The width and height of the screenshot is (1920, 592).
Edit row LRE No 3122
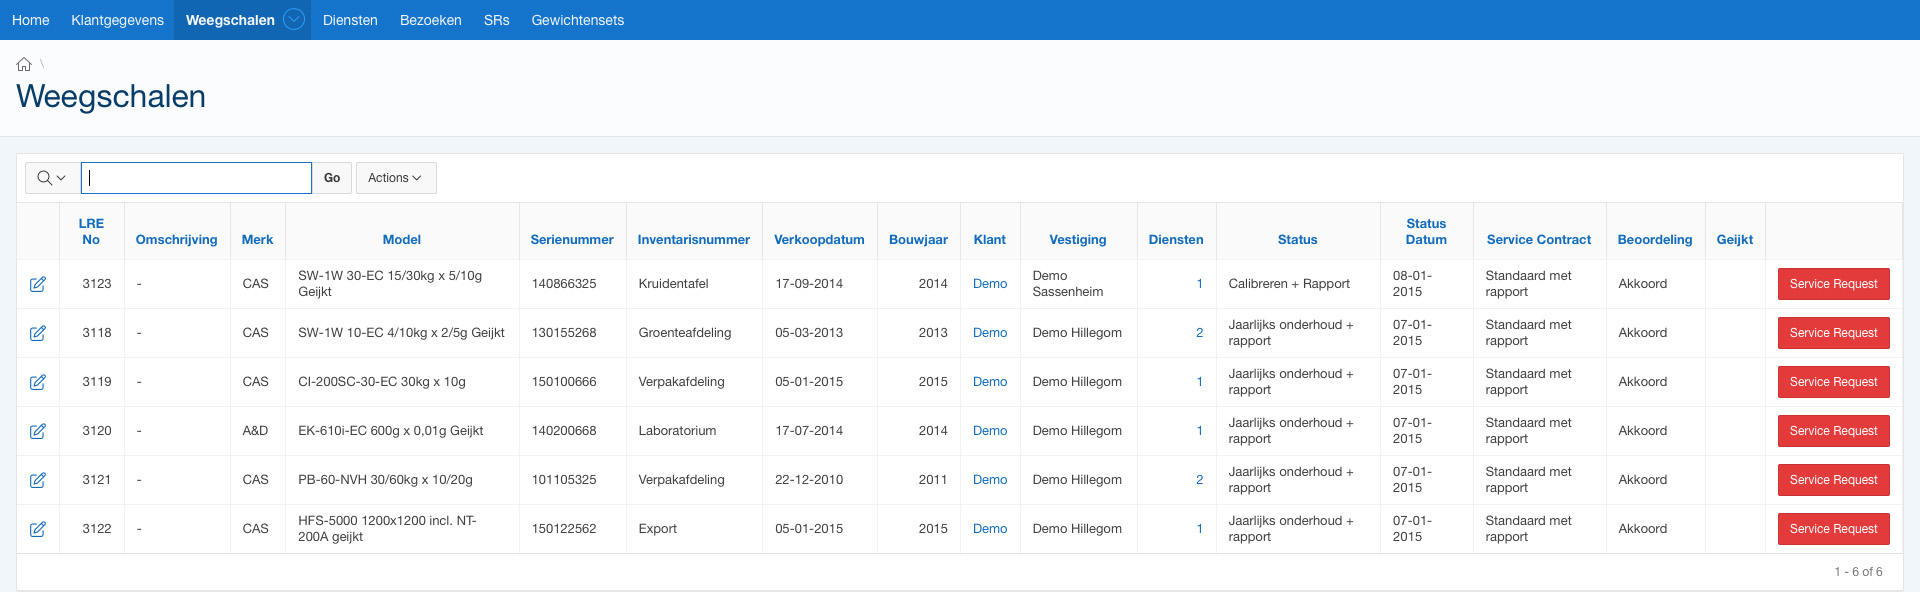[x=38, y=529]
